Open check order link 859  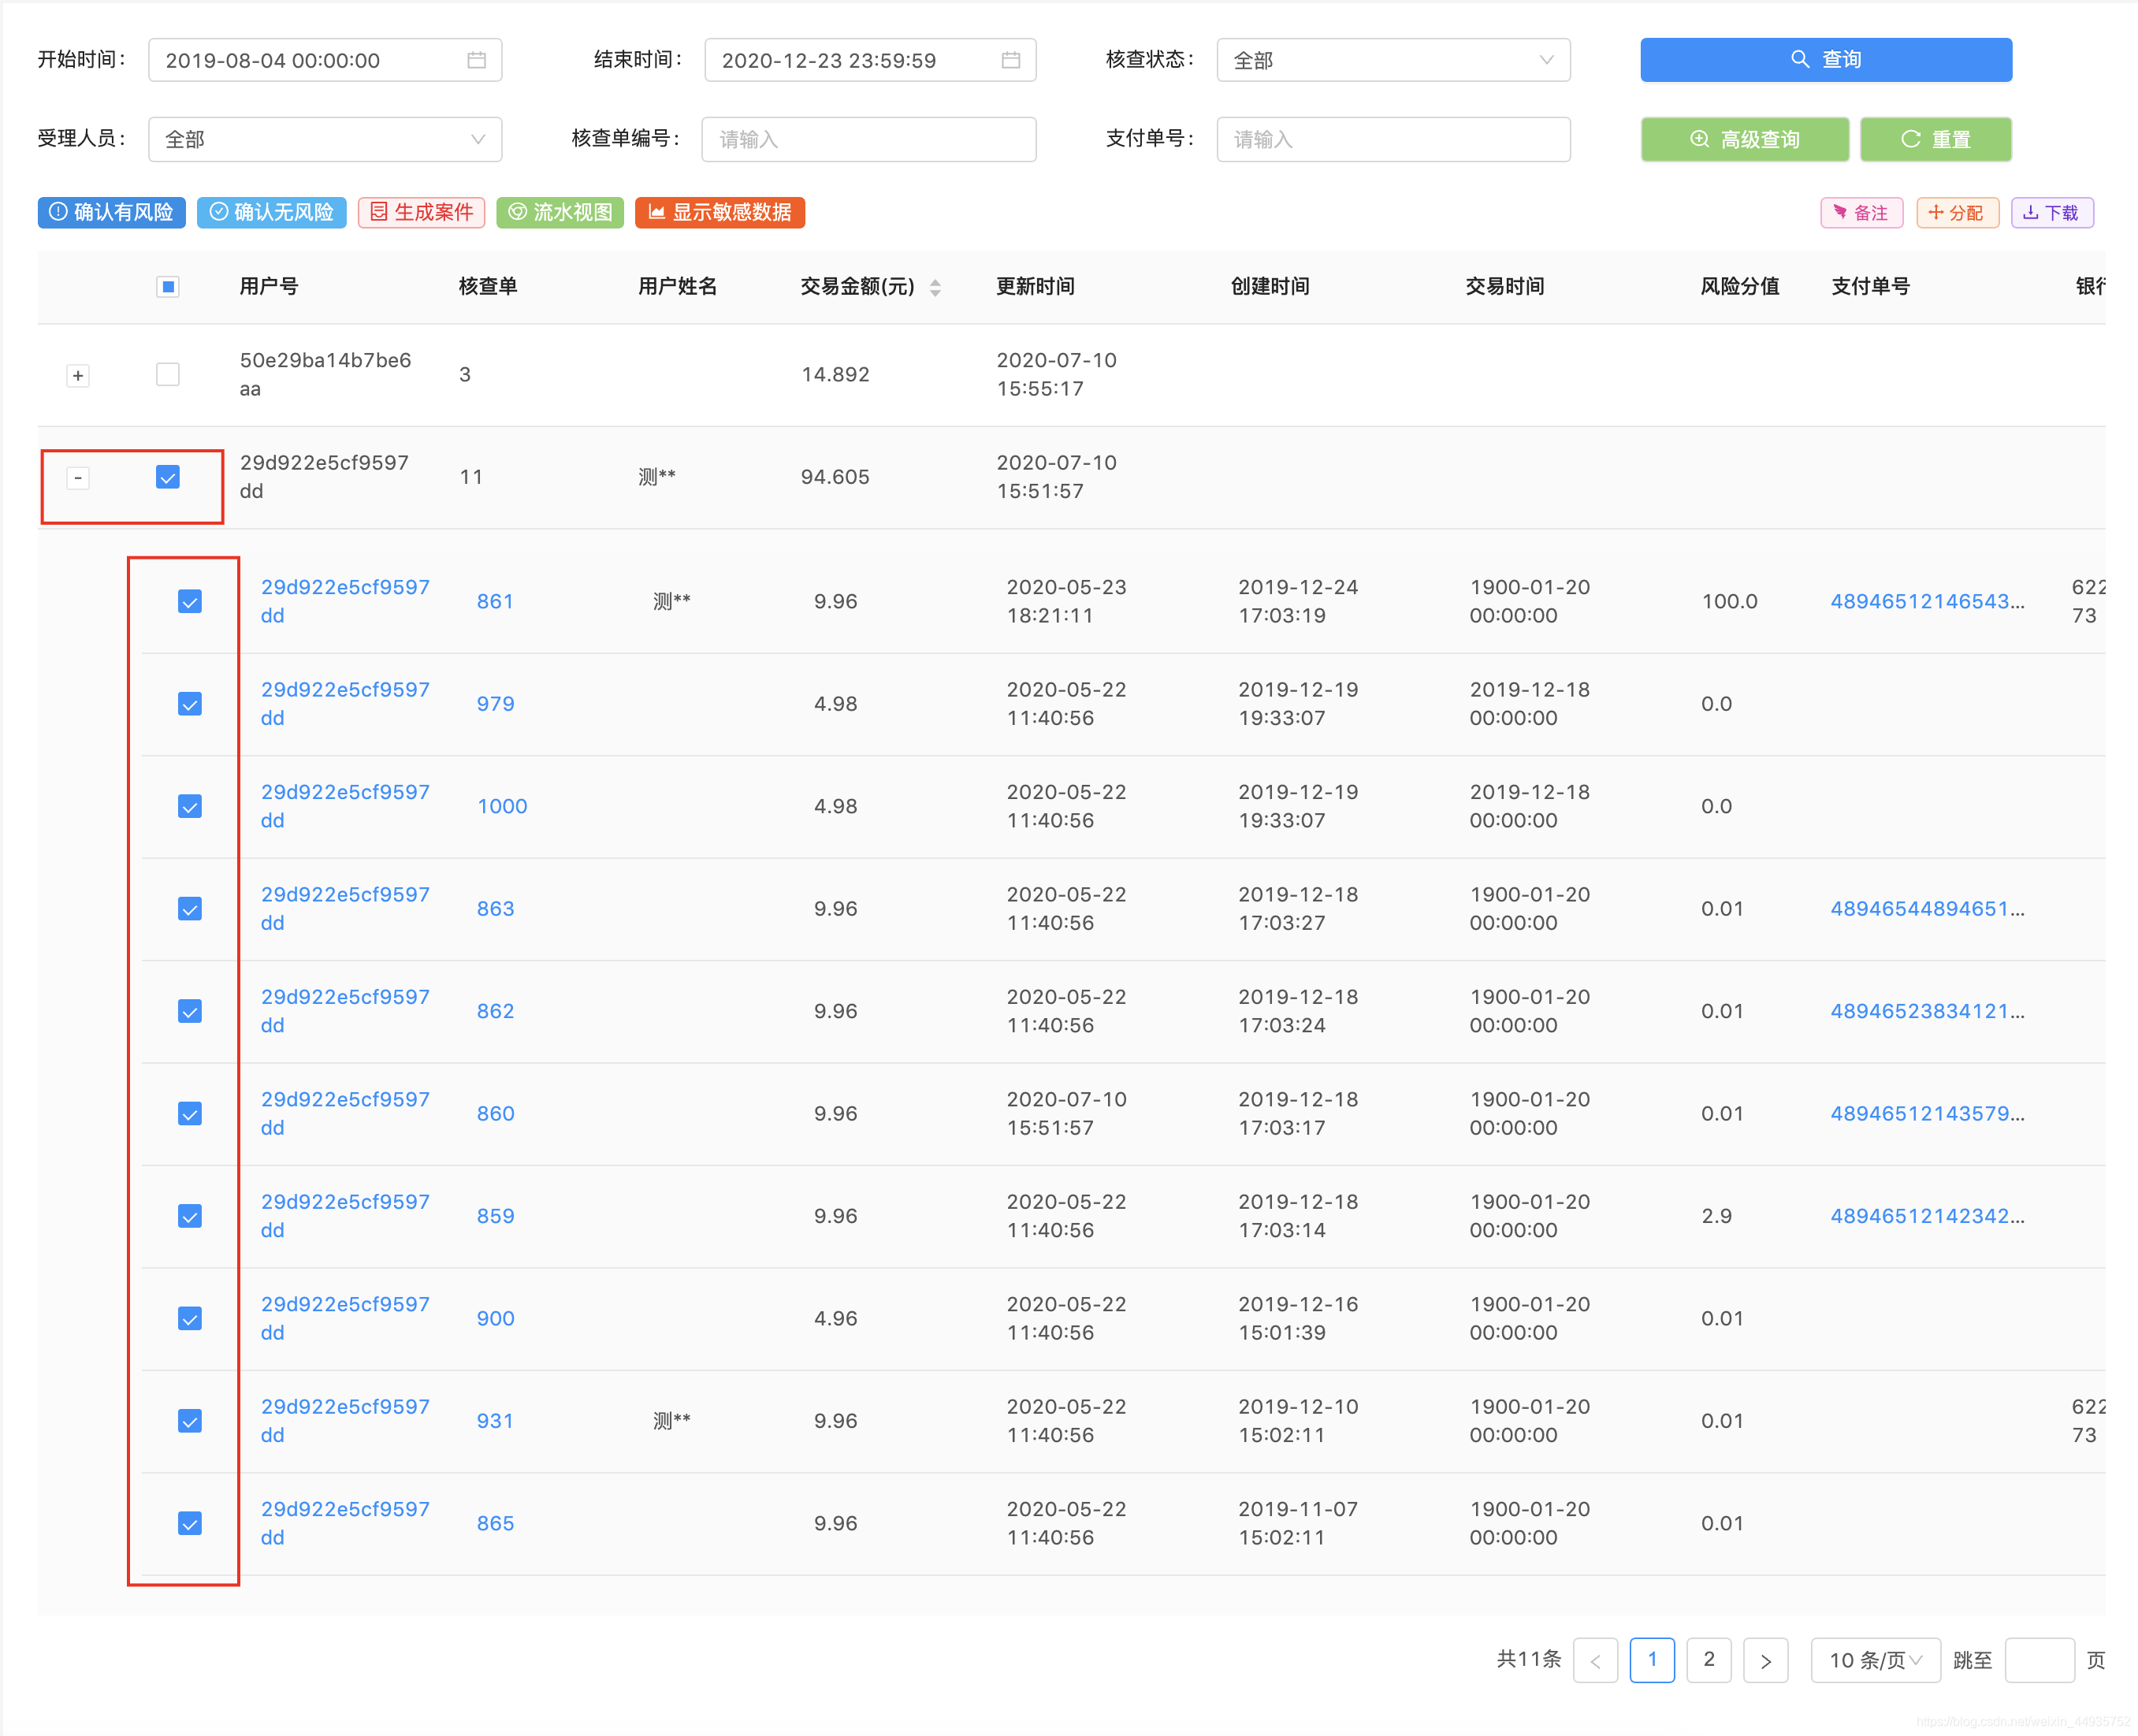pos(495,1216)
